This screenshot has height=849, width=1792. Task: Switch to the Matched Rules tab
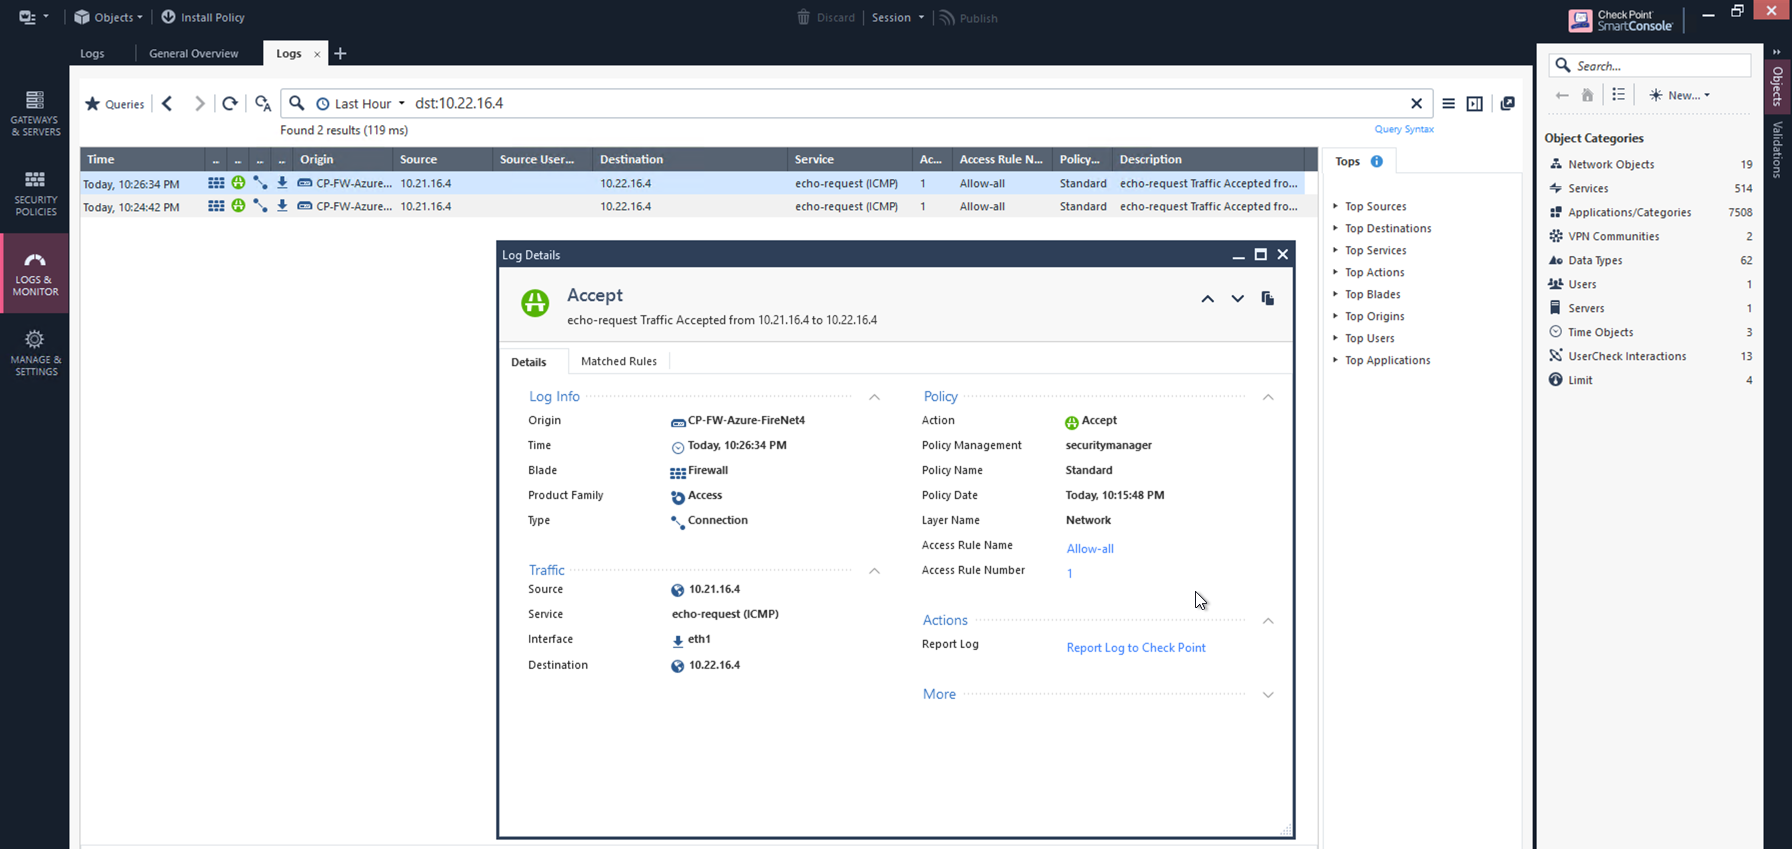tap(618, 361)
